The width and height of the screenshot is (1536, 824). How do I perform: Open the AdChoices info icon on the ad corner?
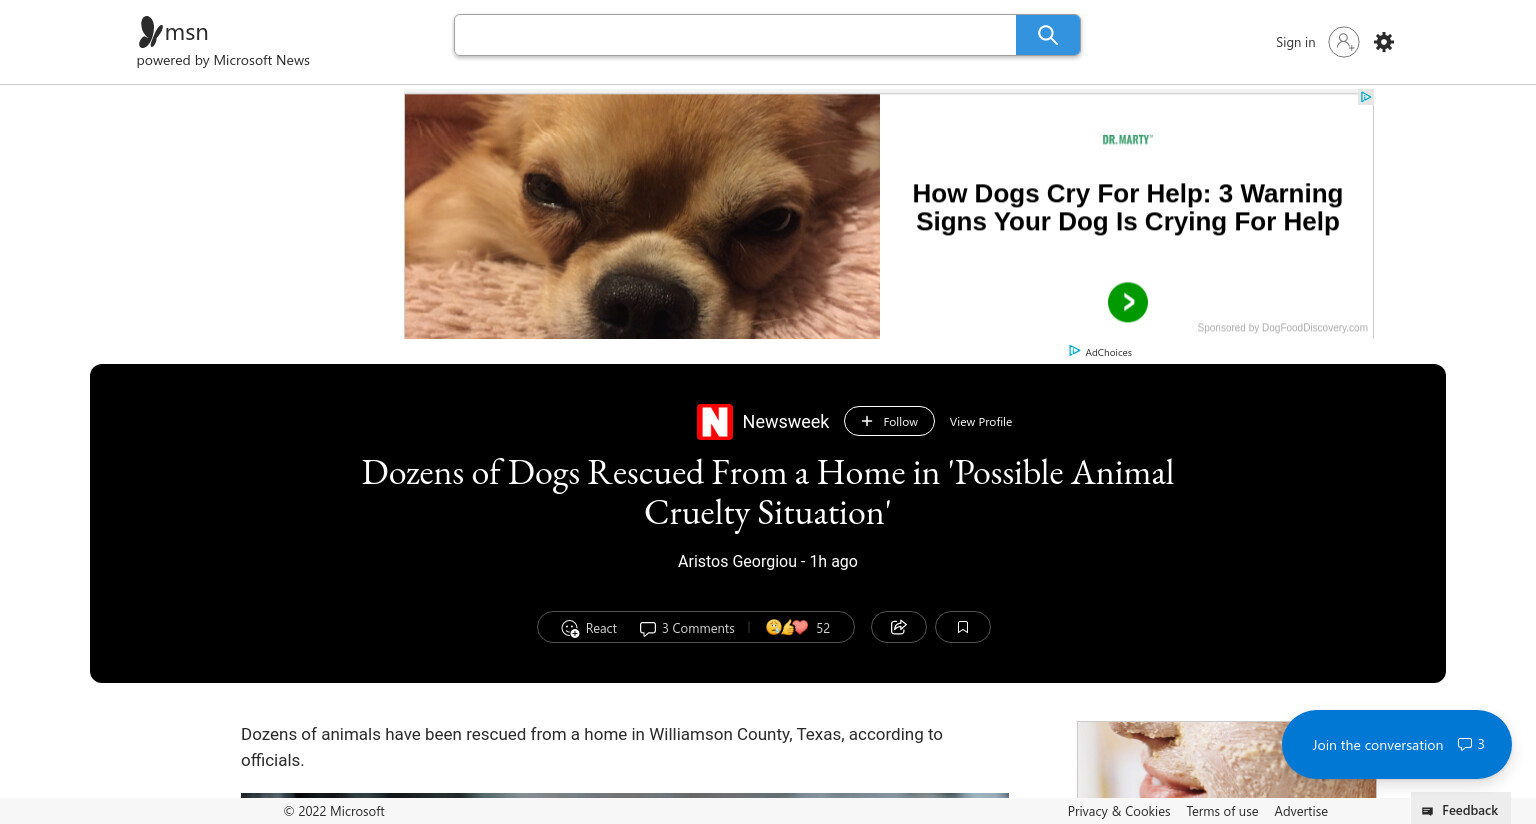[1366, 97]
